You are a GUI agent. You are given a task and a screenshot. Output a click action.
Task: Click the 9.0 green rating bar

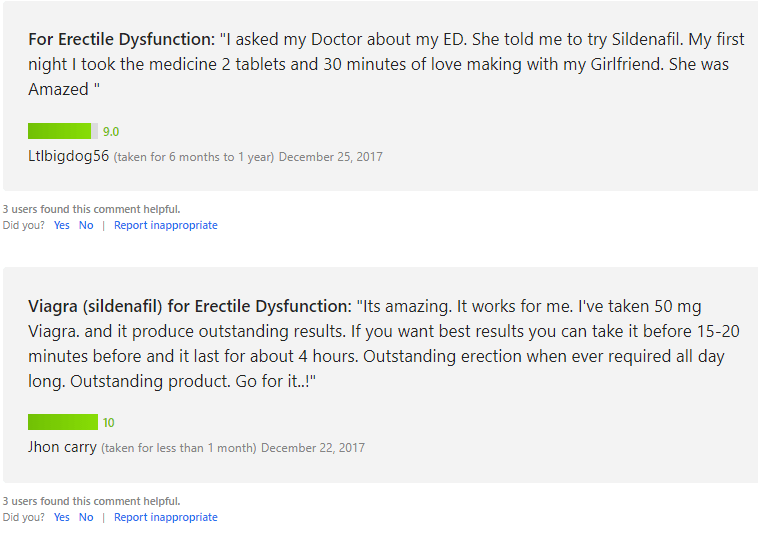click(x=63, y=131)
